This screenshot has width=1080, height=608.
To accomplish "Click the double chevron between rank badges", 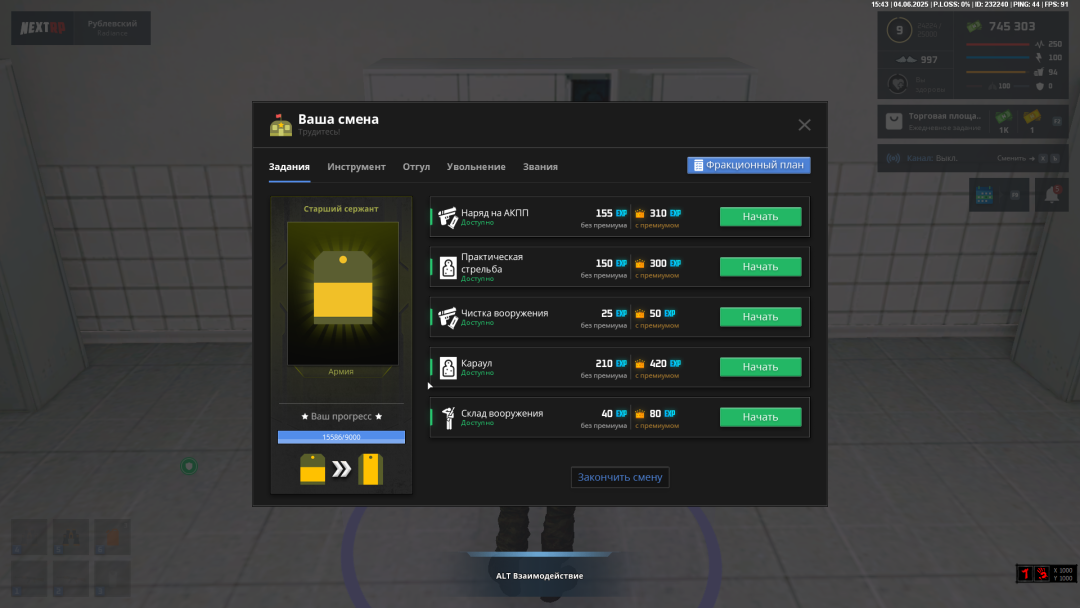I will [342, 469].
